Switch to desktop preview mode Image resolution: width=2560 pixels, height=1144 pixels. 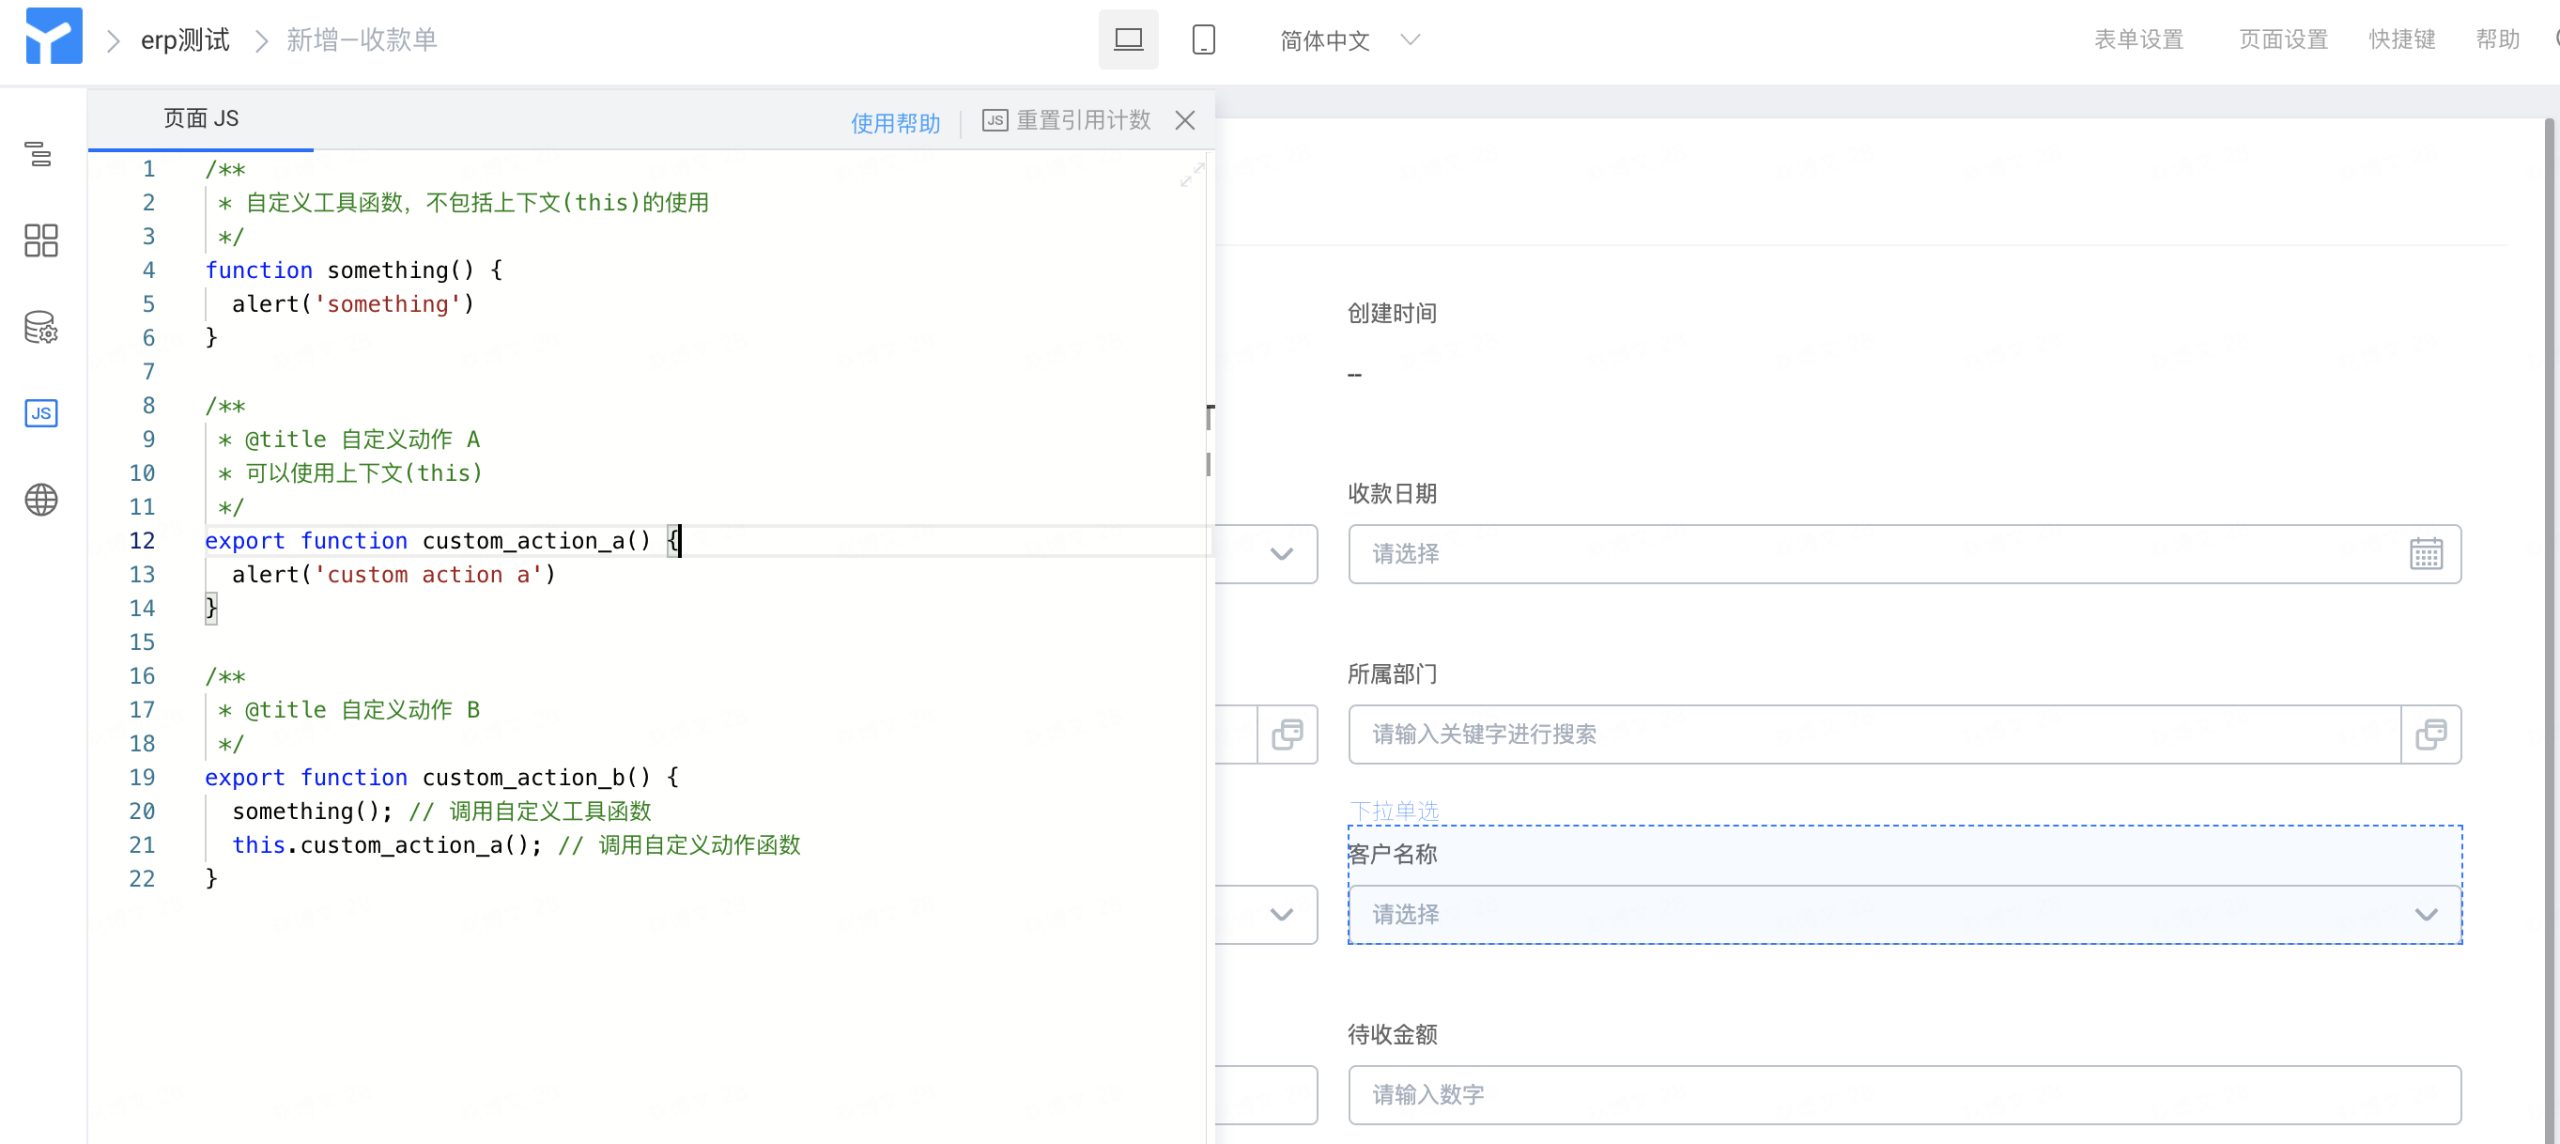pyautogui.click(x=1128, y=40)
